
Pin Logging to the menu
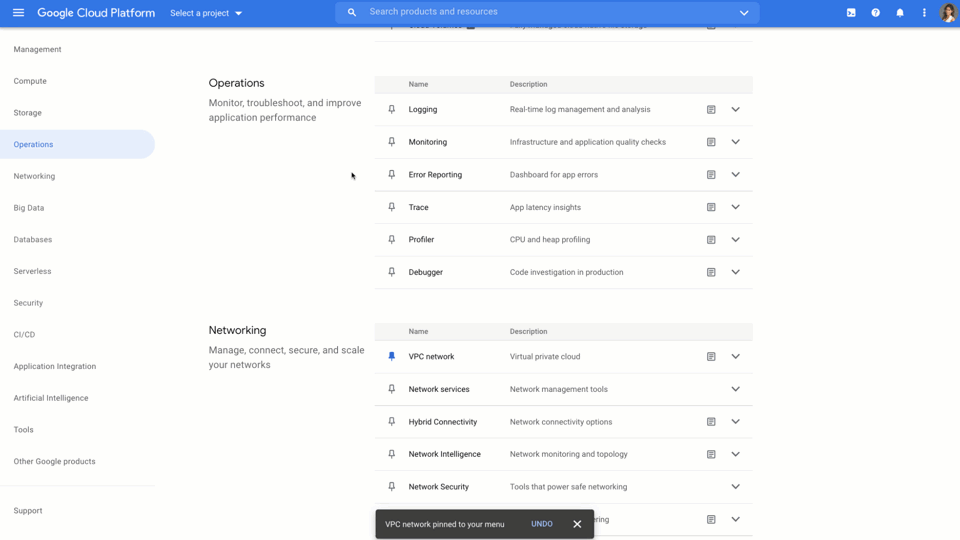392,110
